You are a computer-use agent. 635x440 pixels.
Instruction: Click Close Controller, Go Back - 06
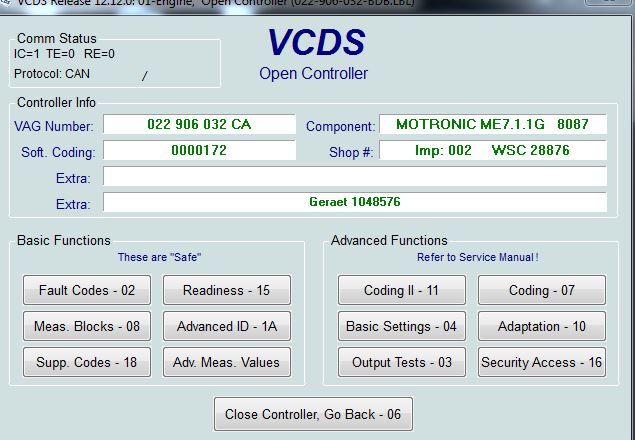pos(313,414)
